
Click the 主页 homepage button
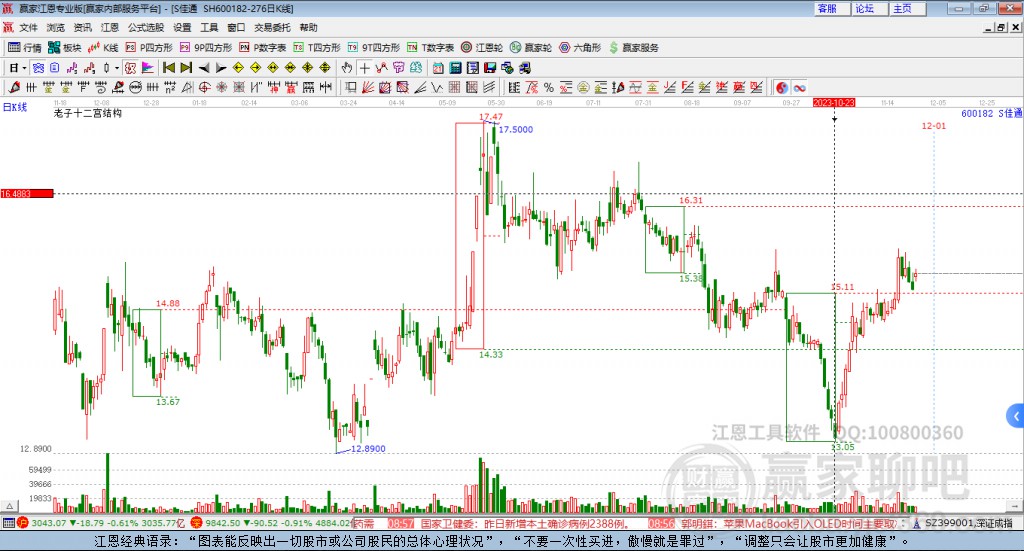pos(907,8)
